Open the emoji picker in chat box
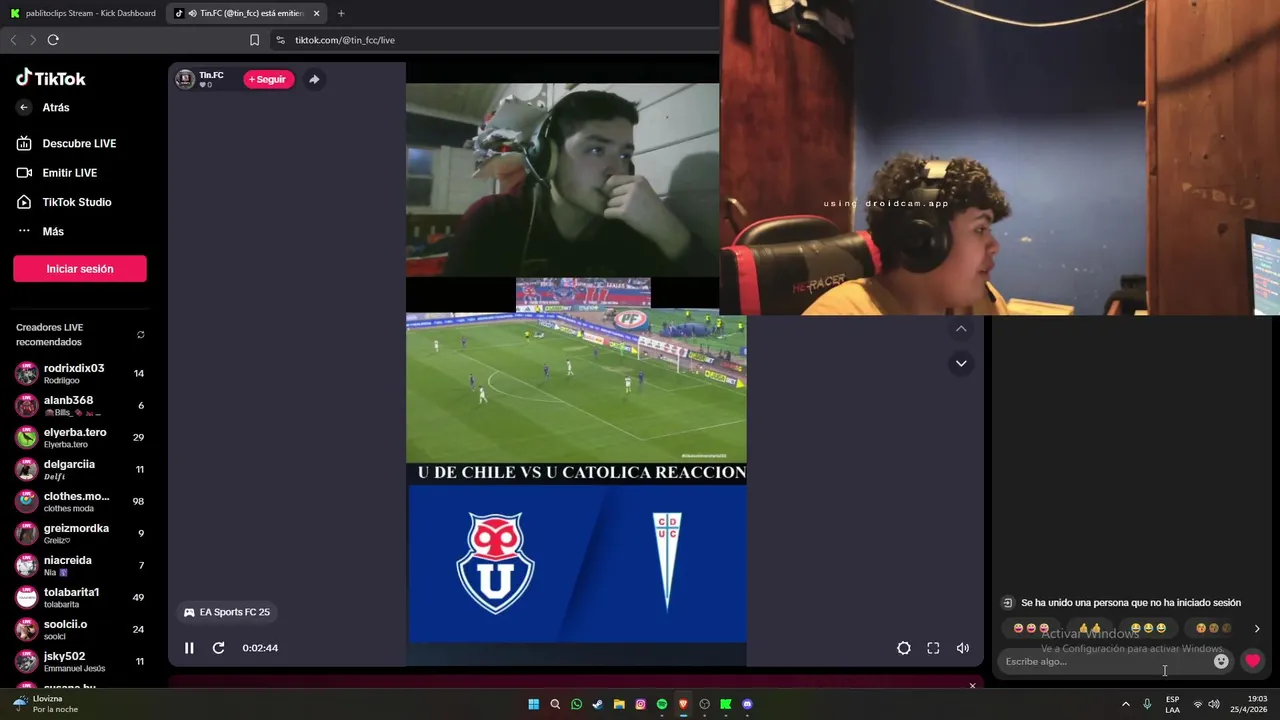The height and width of the screenshot is (720, 1280). tap(1221, 661)
